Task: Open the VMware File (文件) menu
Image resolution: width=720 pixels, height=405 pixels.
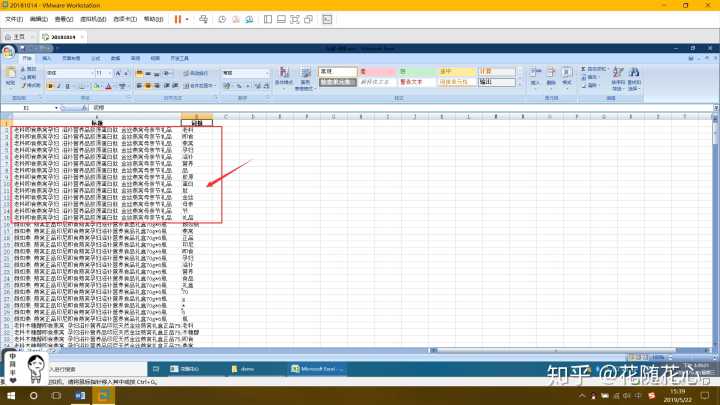Action: 14,19
